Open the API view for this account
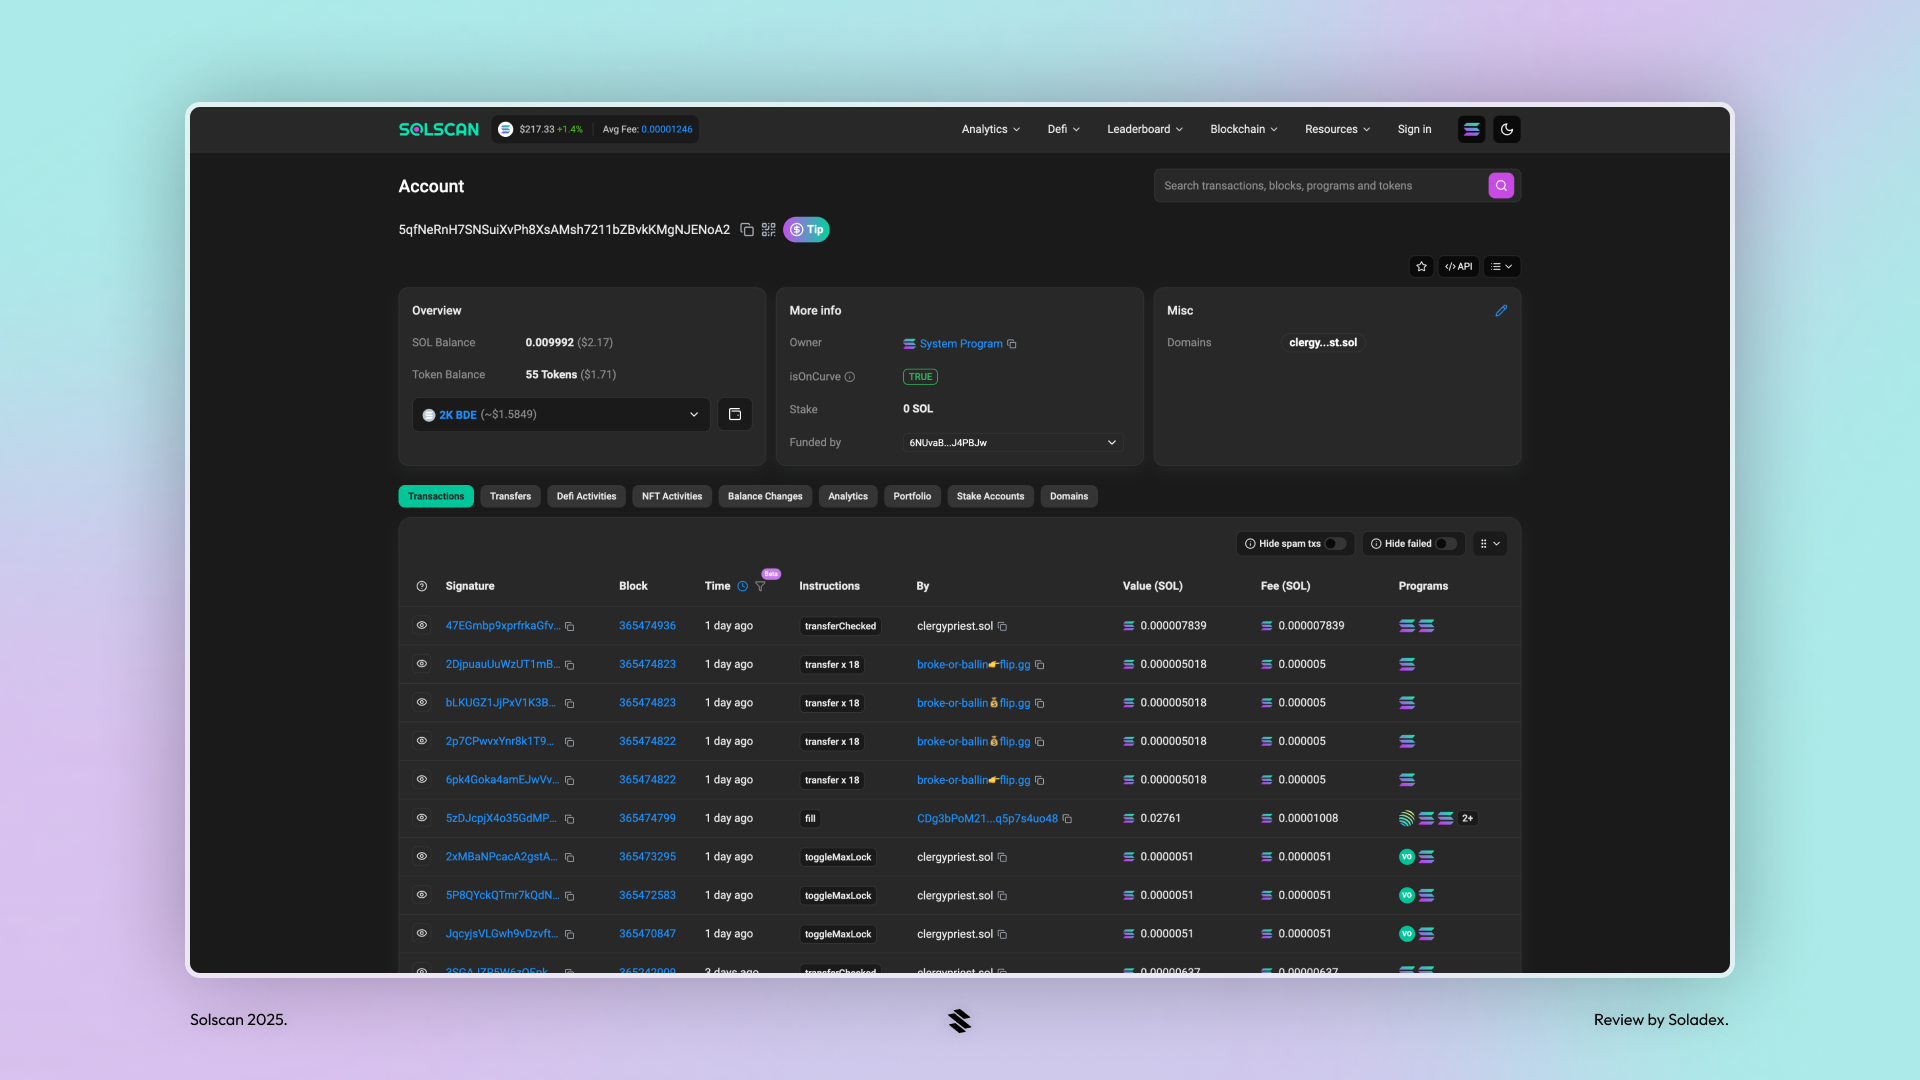The image size is (1920, 1080). 1458,266
